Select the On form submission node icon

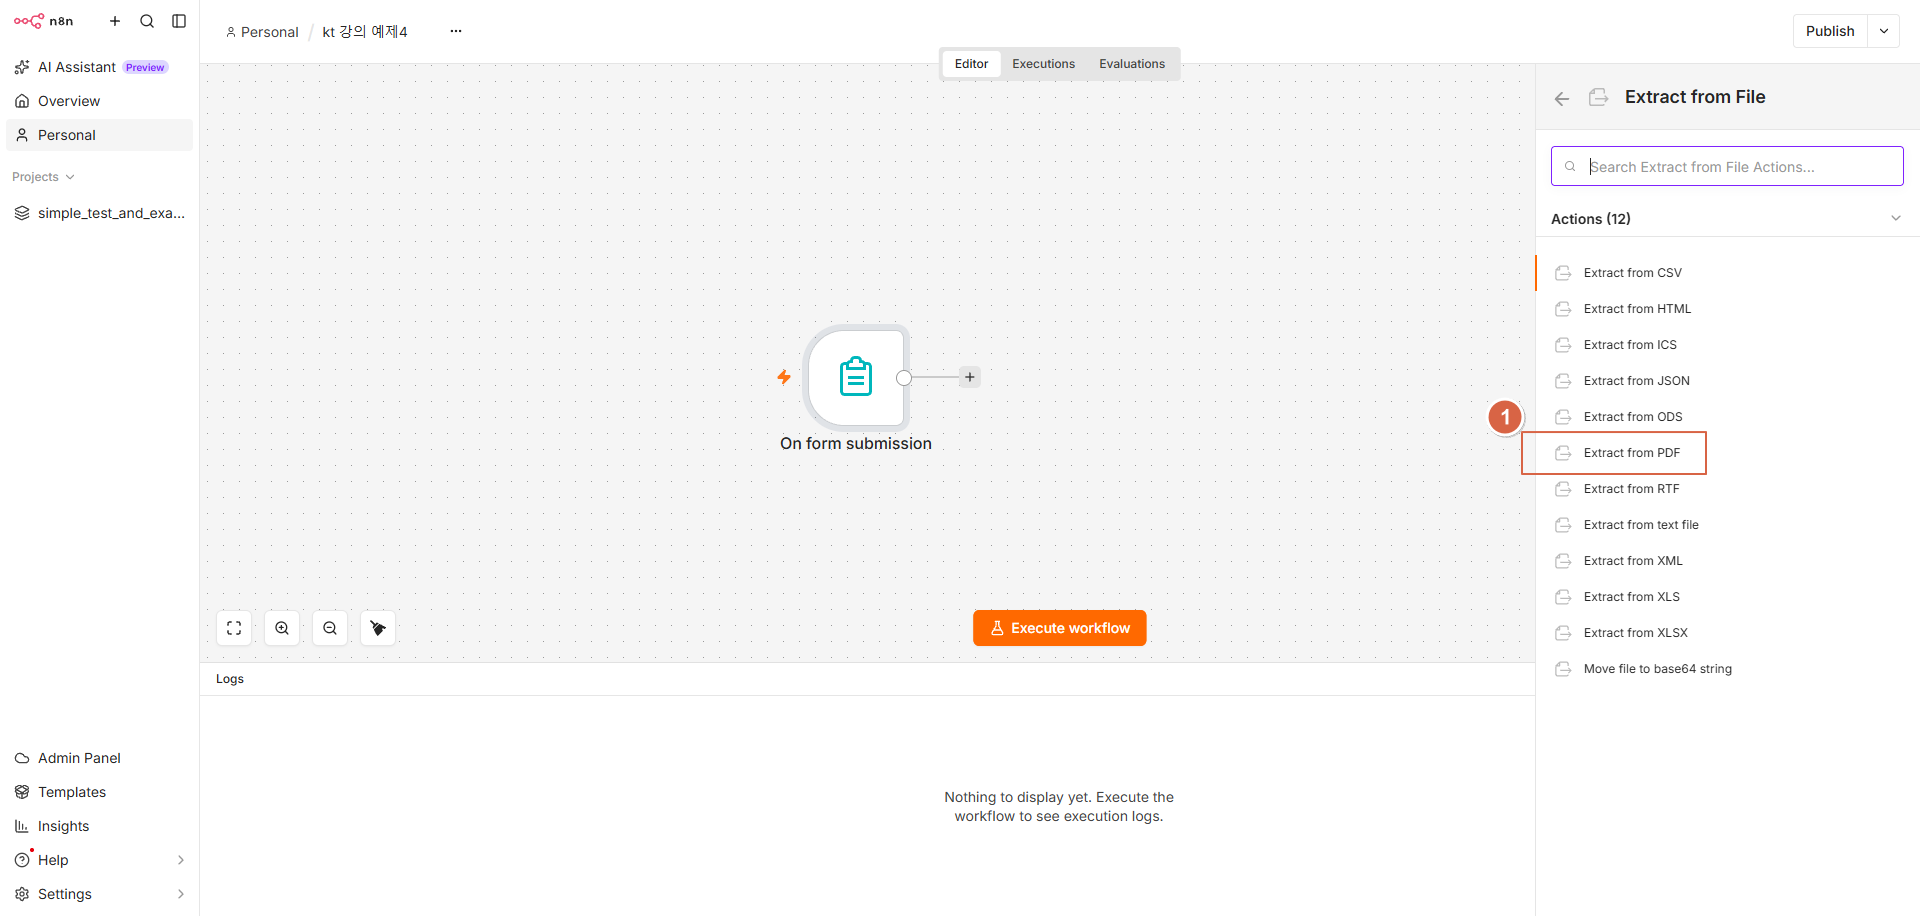856,377
